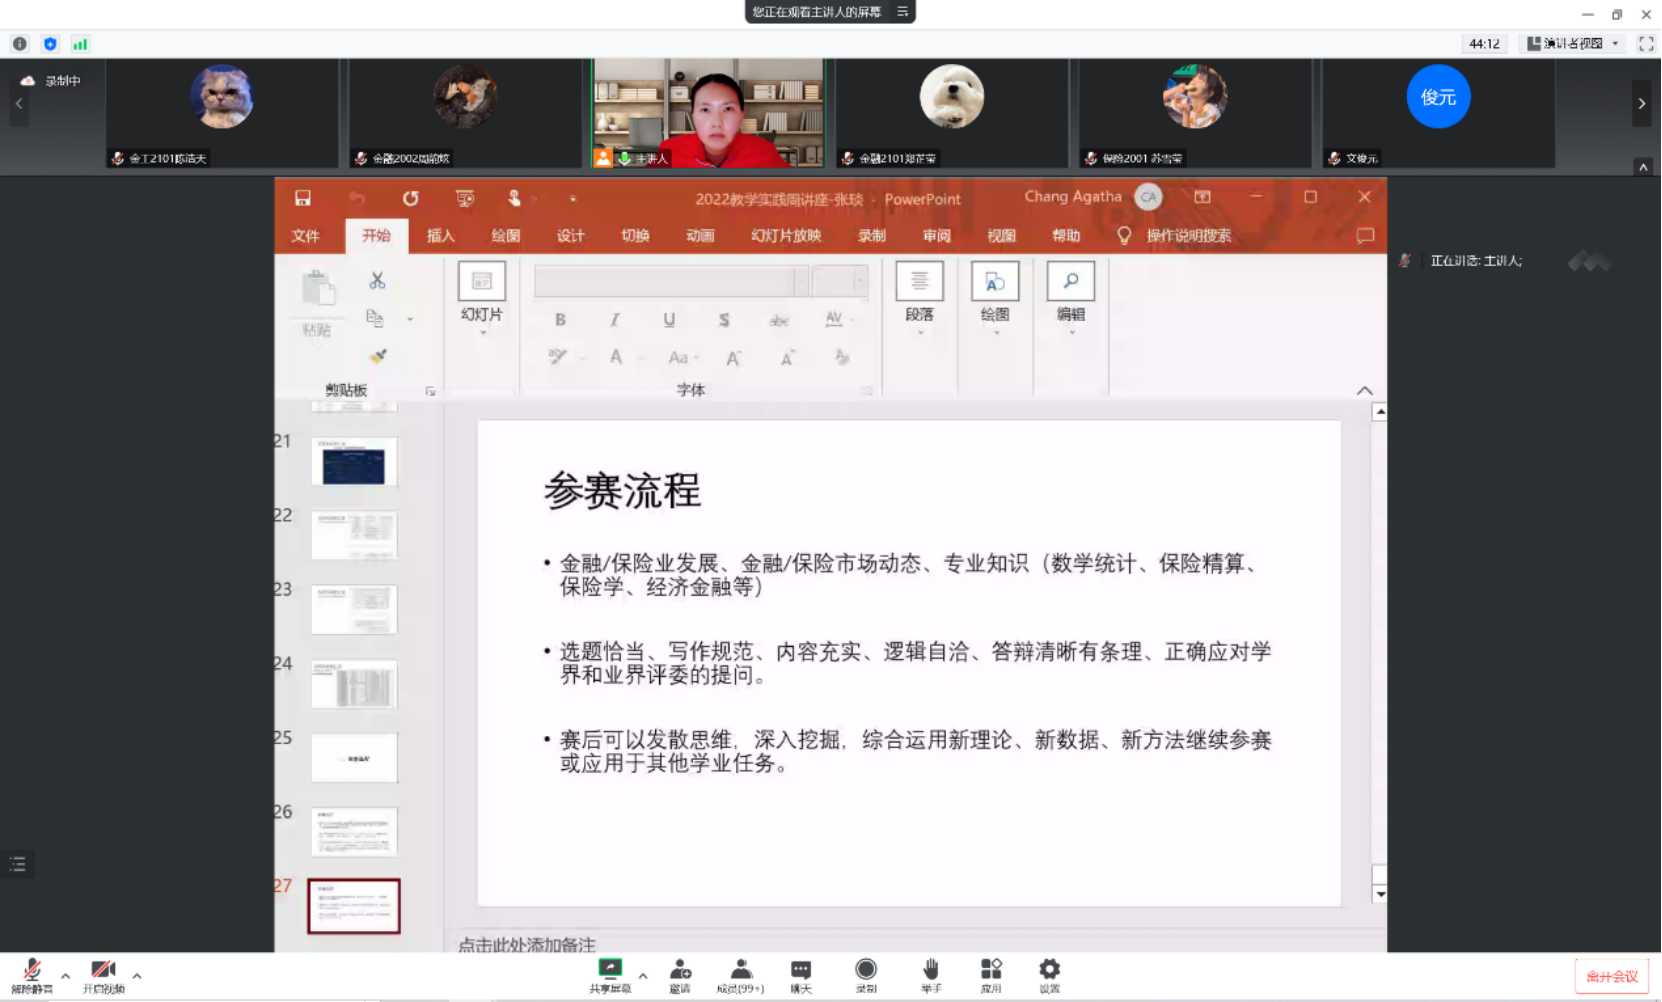Viewport: 1662px width, 1002px height.
Task: Click the record (录制) icon
Action: point(866,975)
